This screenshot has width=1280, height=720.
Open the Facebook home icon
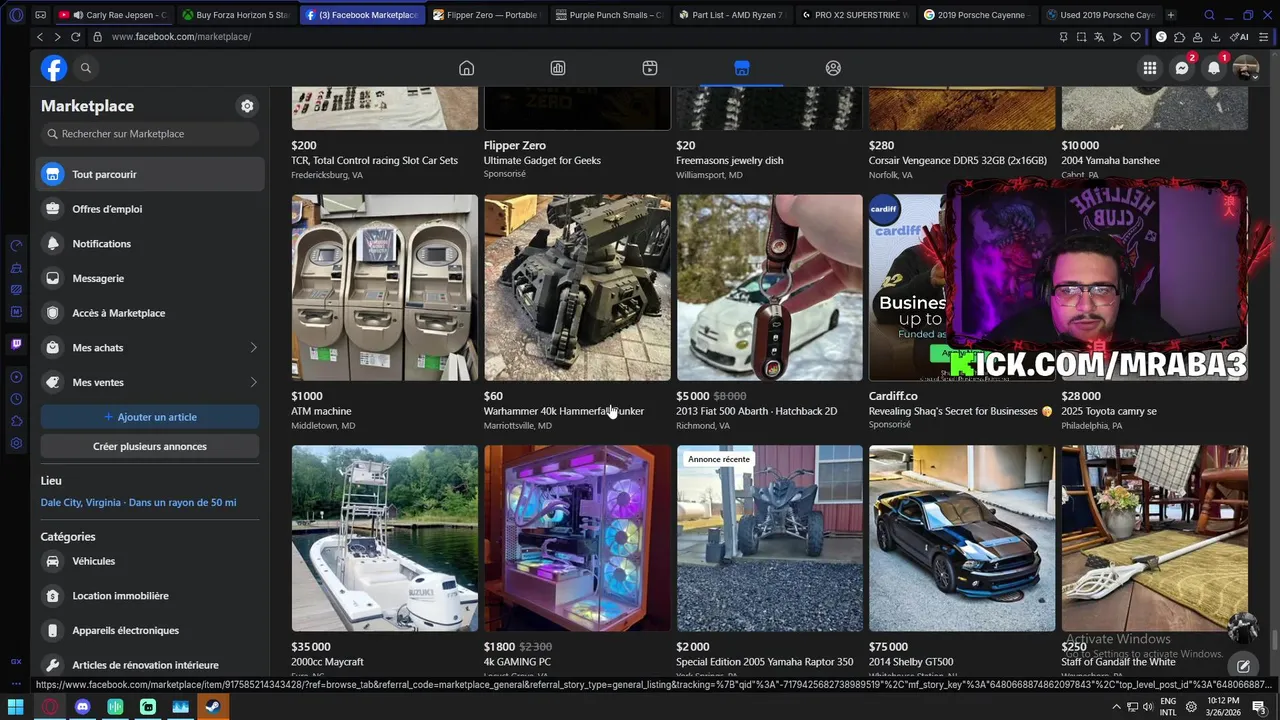[x=466, y=68]
